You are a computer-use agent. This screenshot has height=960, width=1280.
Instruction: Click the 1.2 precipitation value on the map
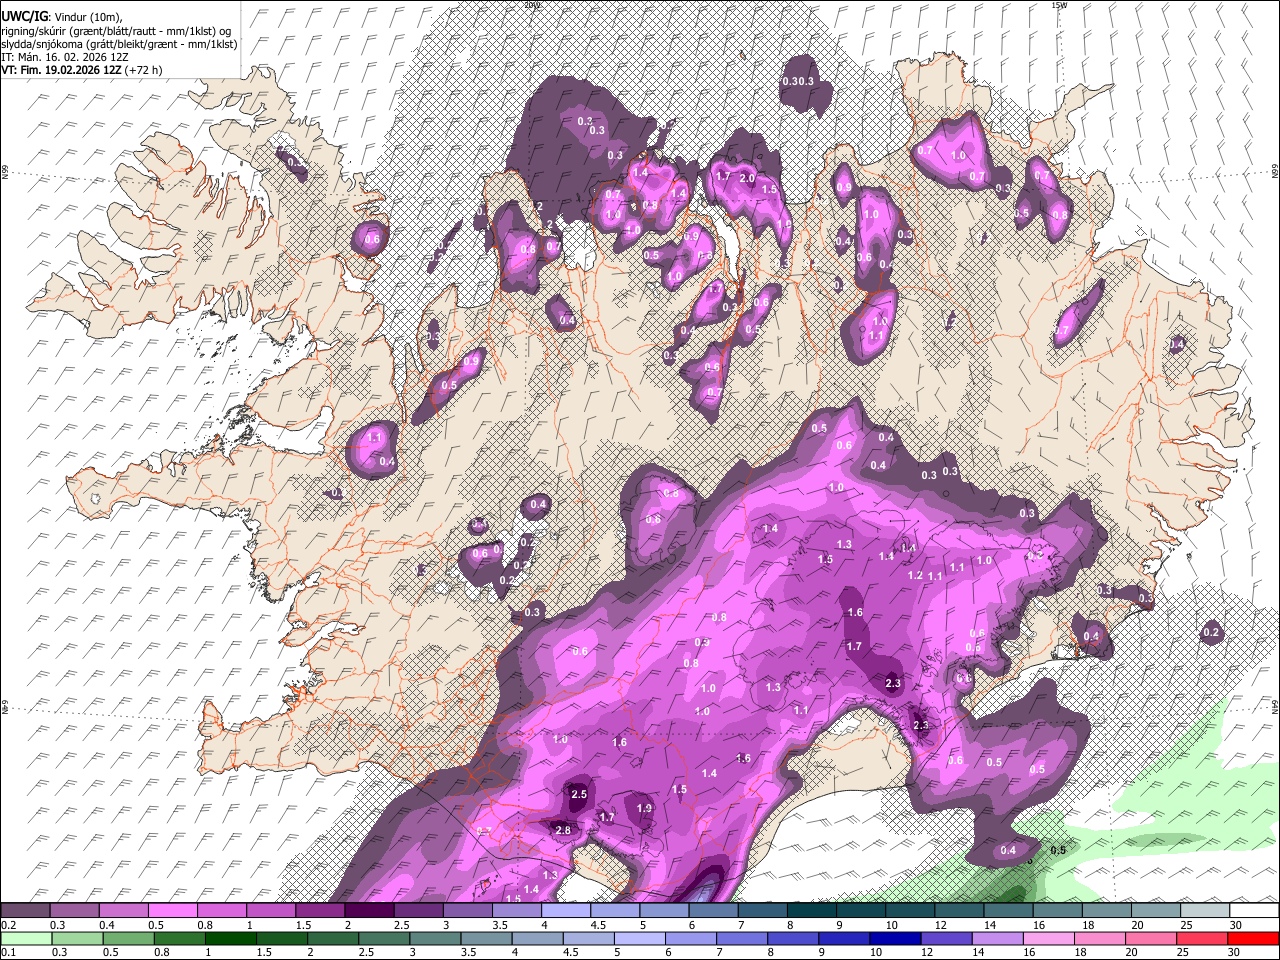coord(915,575)
